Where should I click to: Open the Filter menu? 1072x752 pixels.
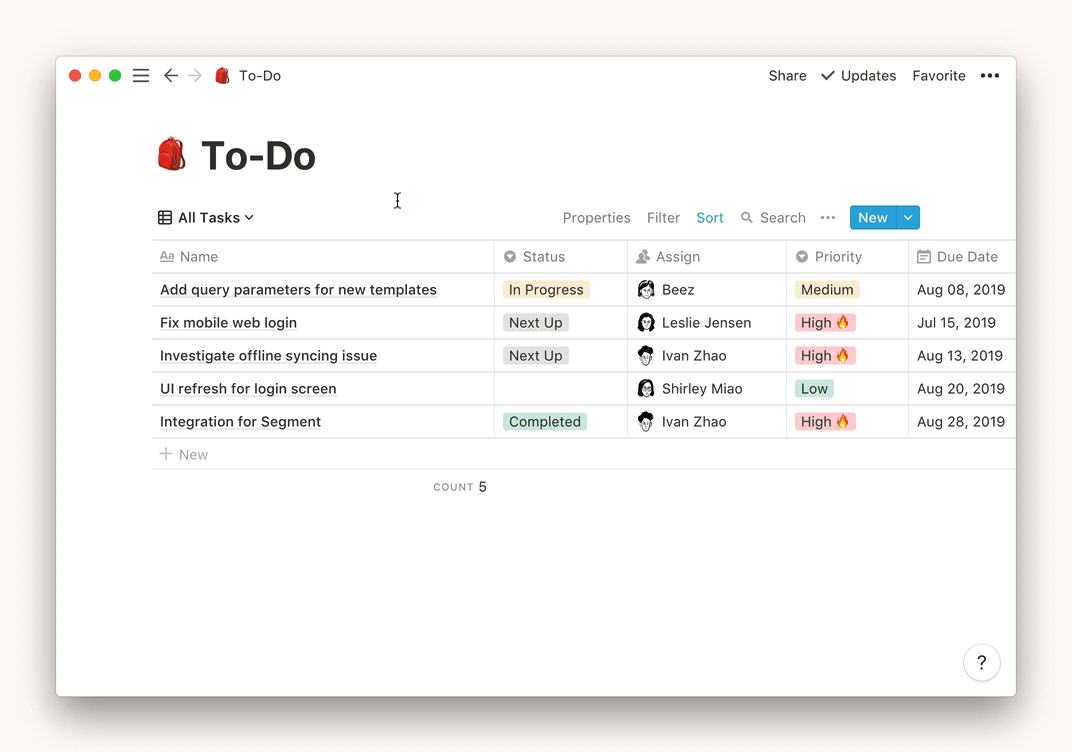click(663, 218)
